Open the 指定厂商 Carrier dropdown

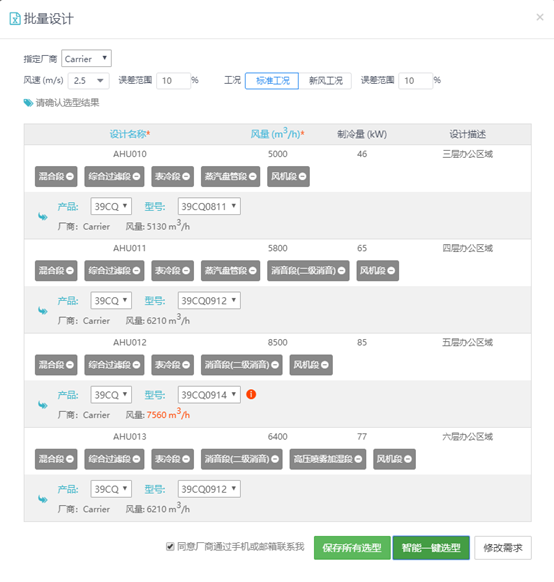[86, 58]
